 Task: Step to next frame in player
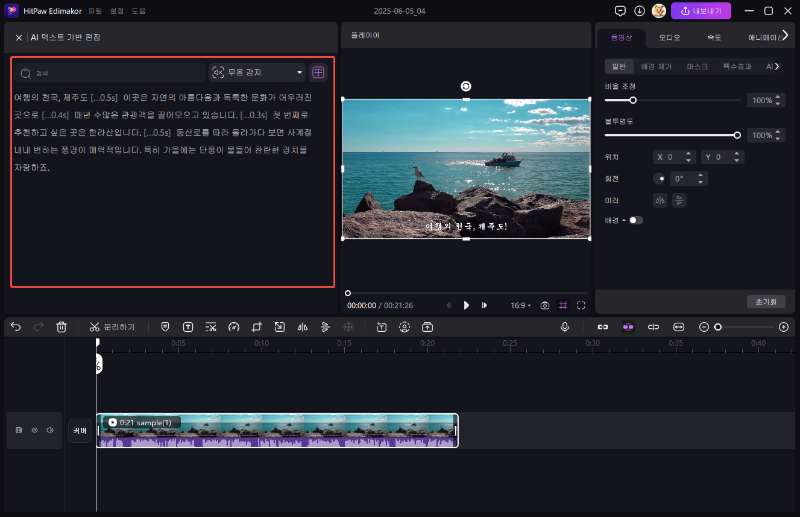click(484, 305)
